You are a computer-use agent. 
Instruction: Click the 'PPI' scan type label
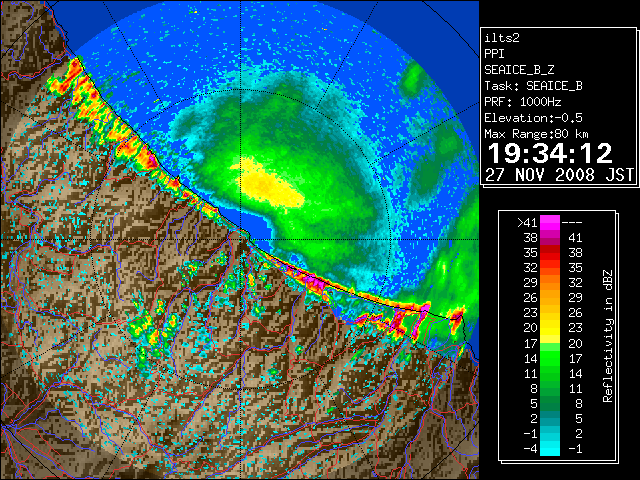click(x=494, y=54)
